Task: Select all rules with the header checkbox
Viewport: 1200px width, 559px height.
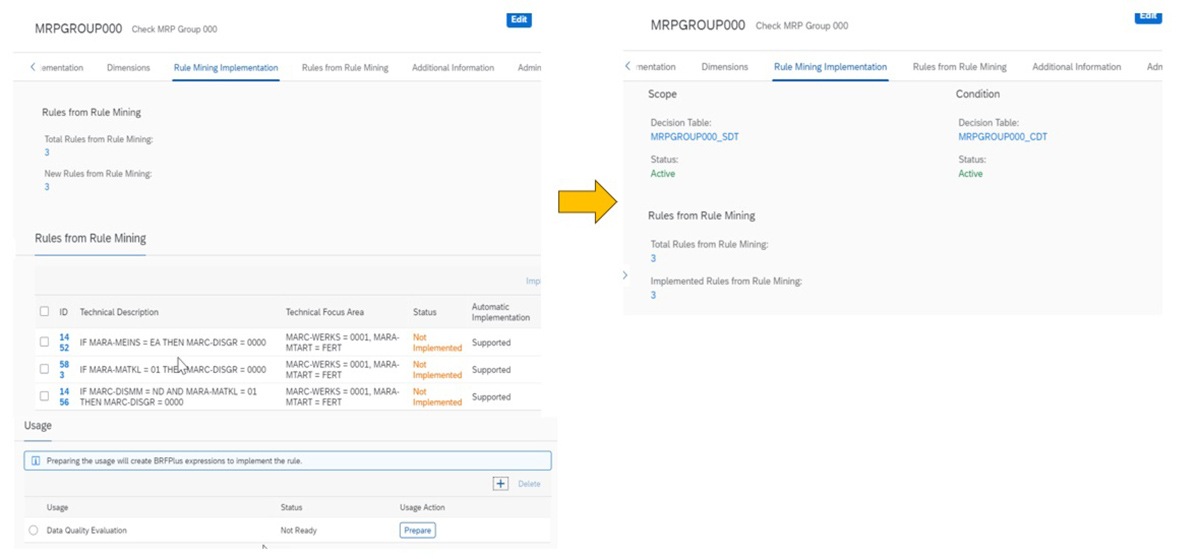Action: (x=44, y=312)
